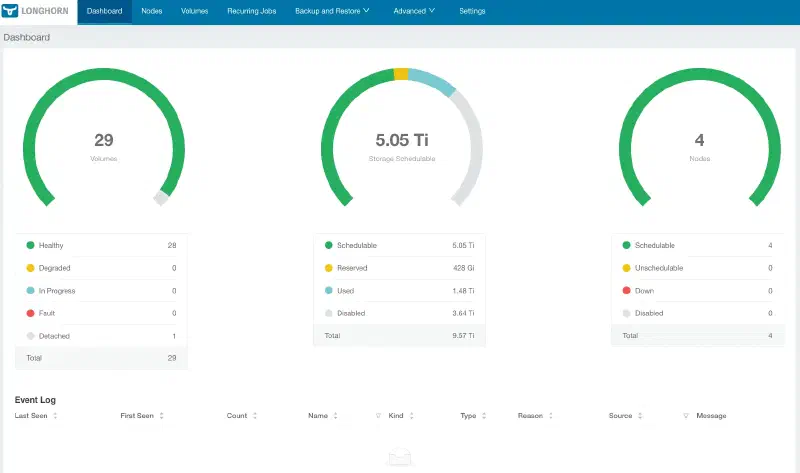Expand the Backup and Restore menu

[x=332, y=11]
